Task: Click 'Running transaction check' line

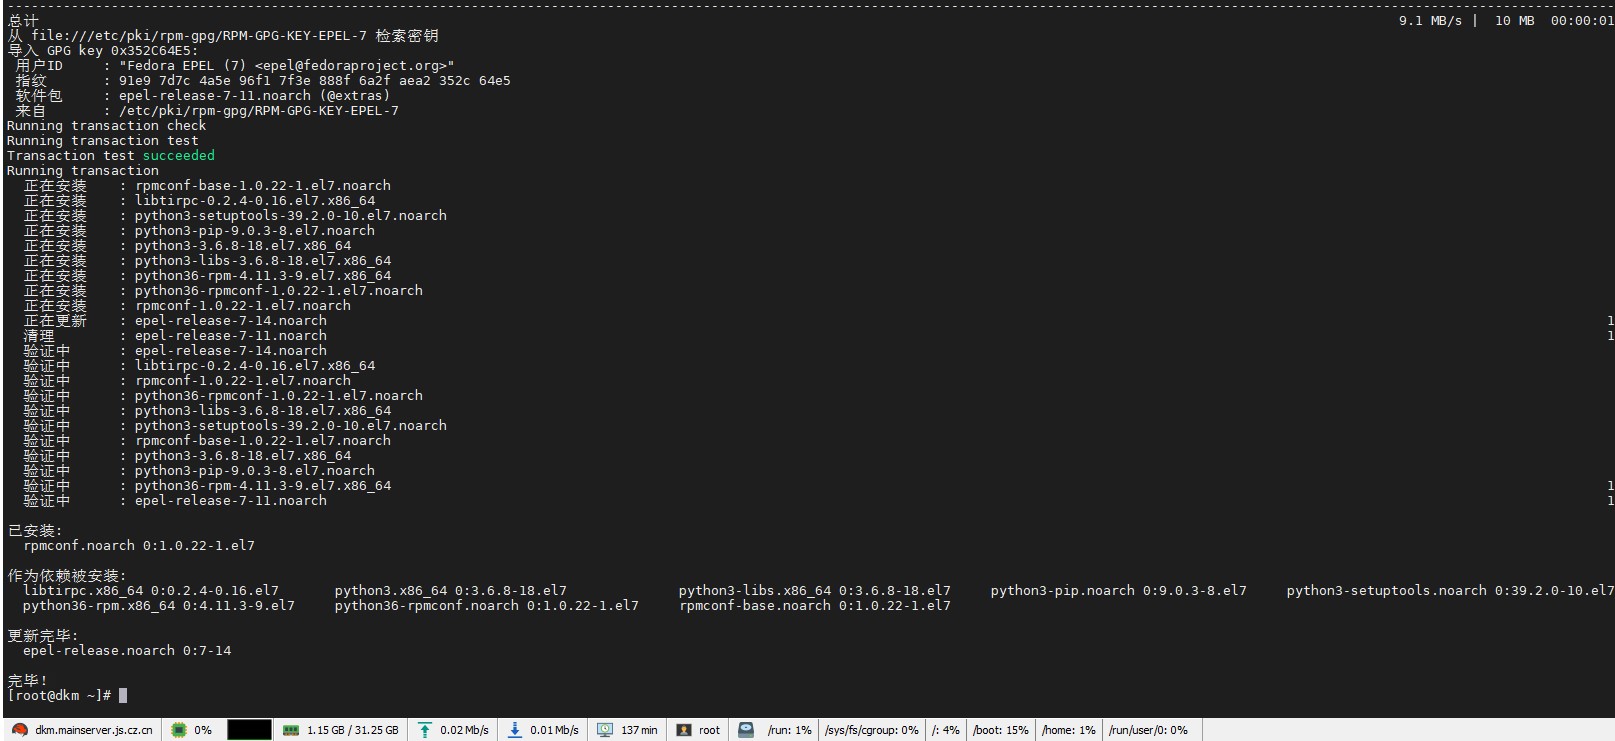Action: tap(106, 125)
